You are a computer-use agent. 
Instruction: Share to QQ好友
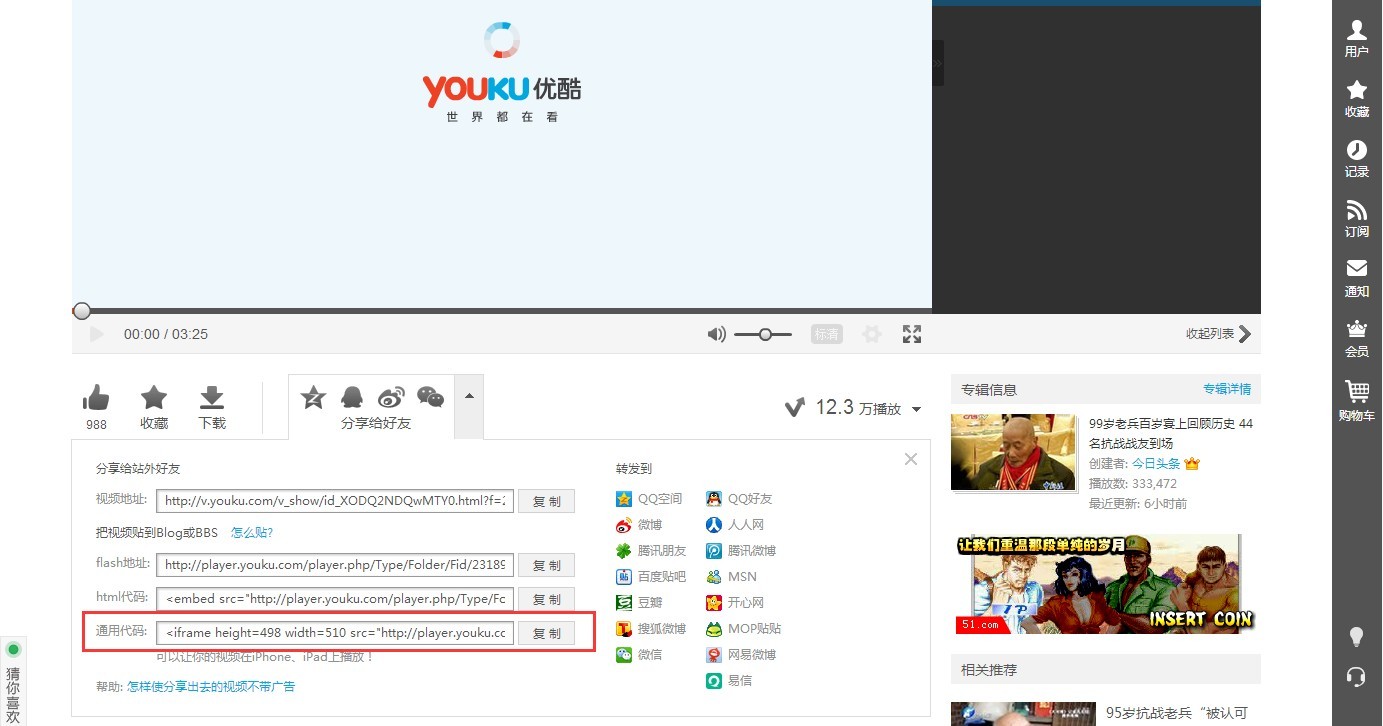click(739, 499)
